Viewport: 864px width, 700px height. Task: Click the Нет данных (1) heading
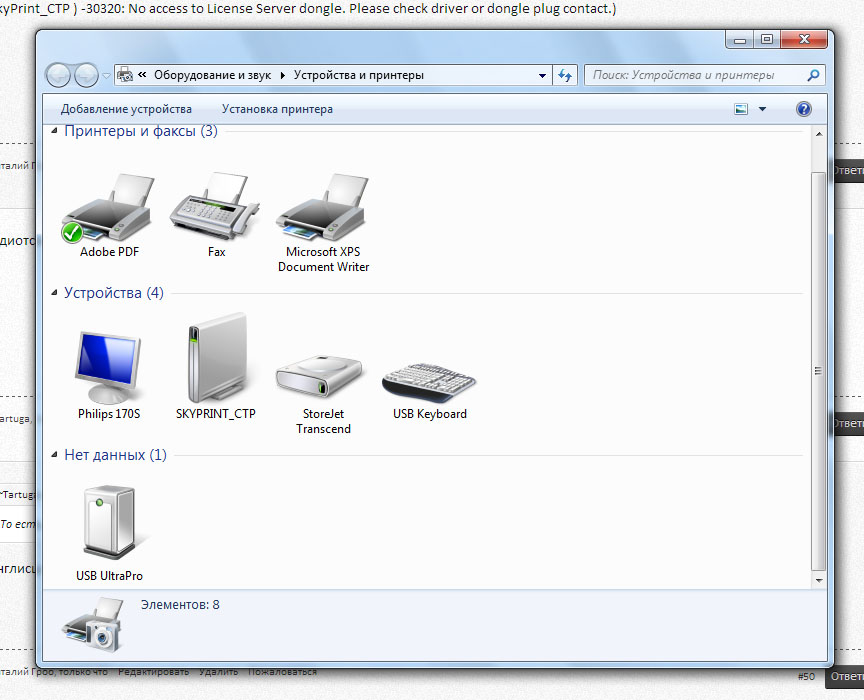coord(115,455)
